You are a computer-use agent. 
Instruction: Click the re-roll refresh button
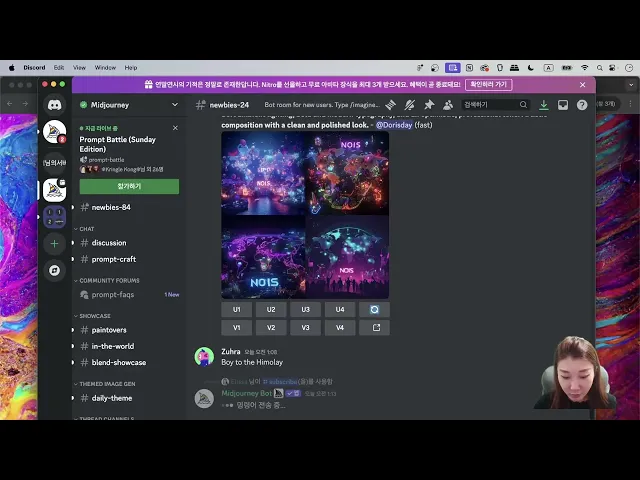[x=374, y=310]
